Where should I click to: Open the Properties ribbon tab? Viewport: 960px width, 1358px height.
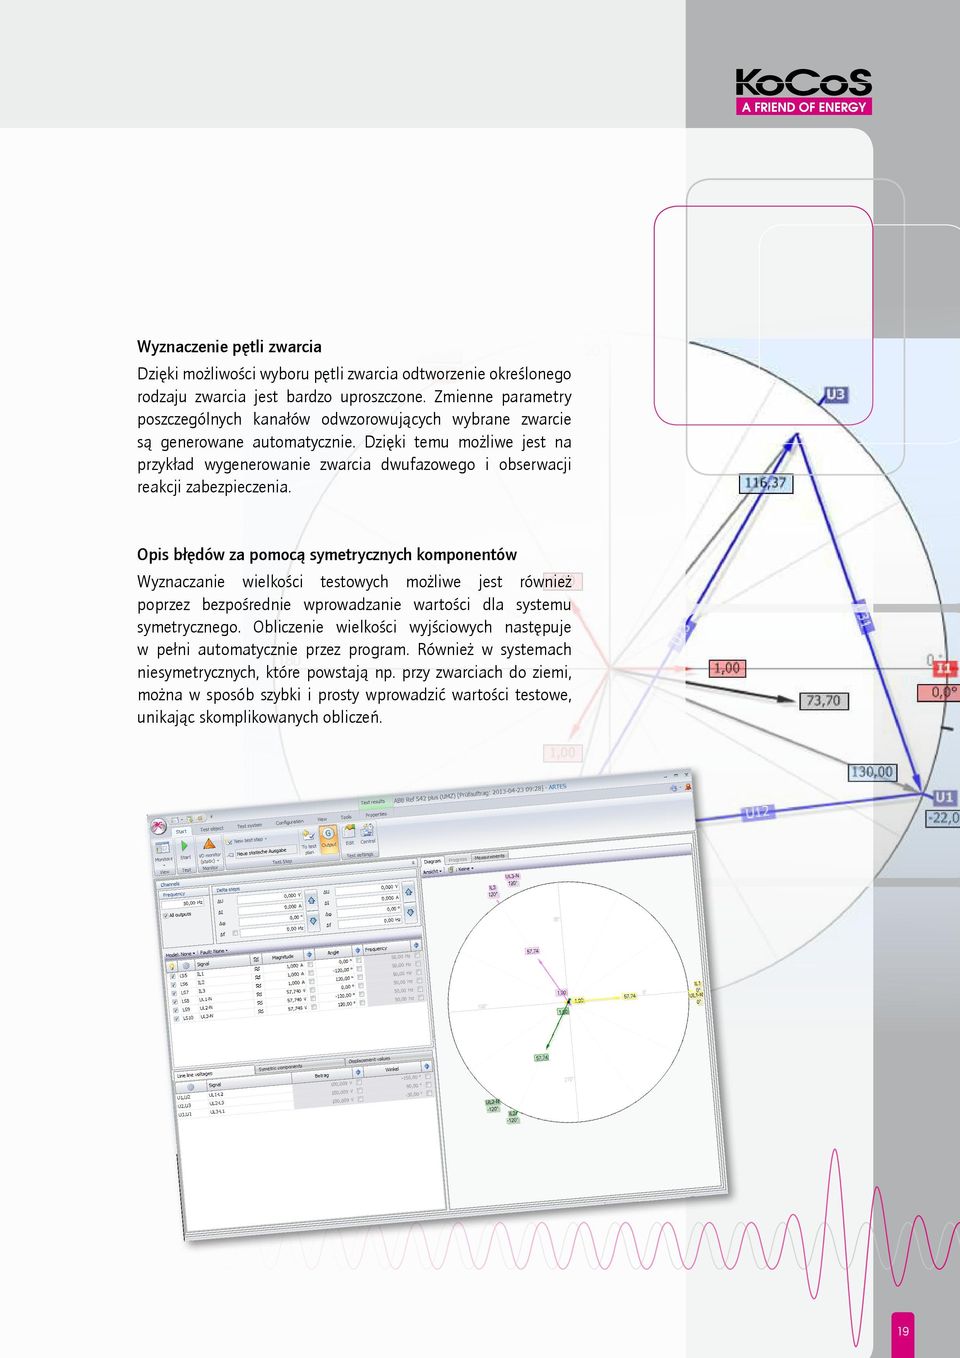click(376, 814)
